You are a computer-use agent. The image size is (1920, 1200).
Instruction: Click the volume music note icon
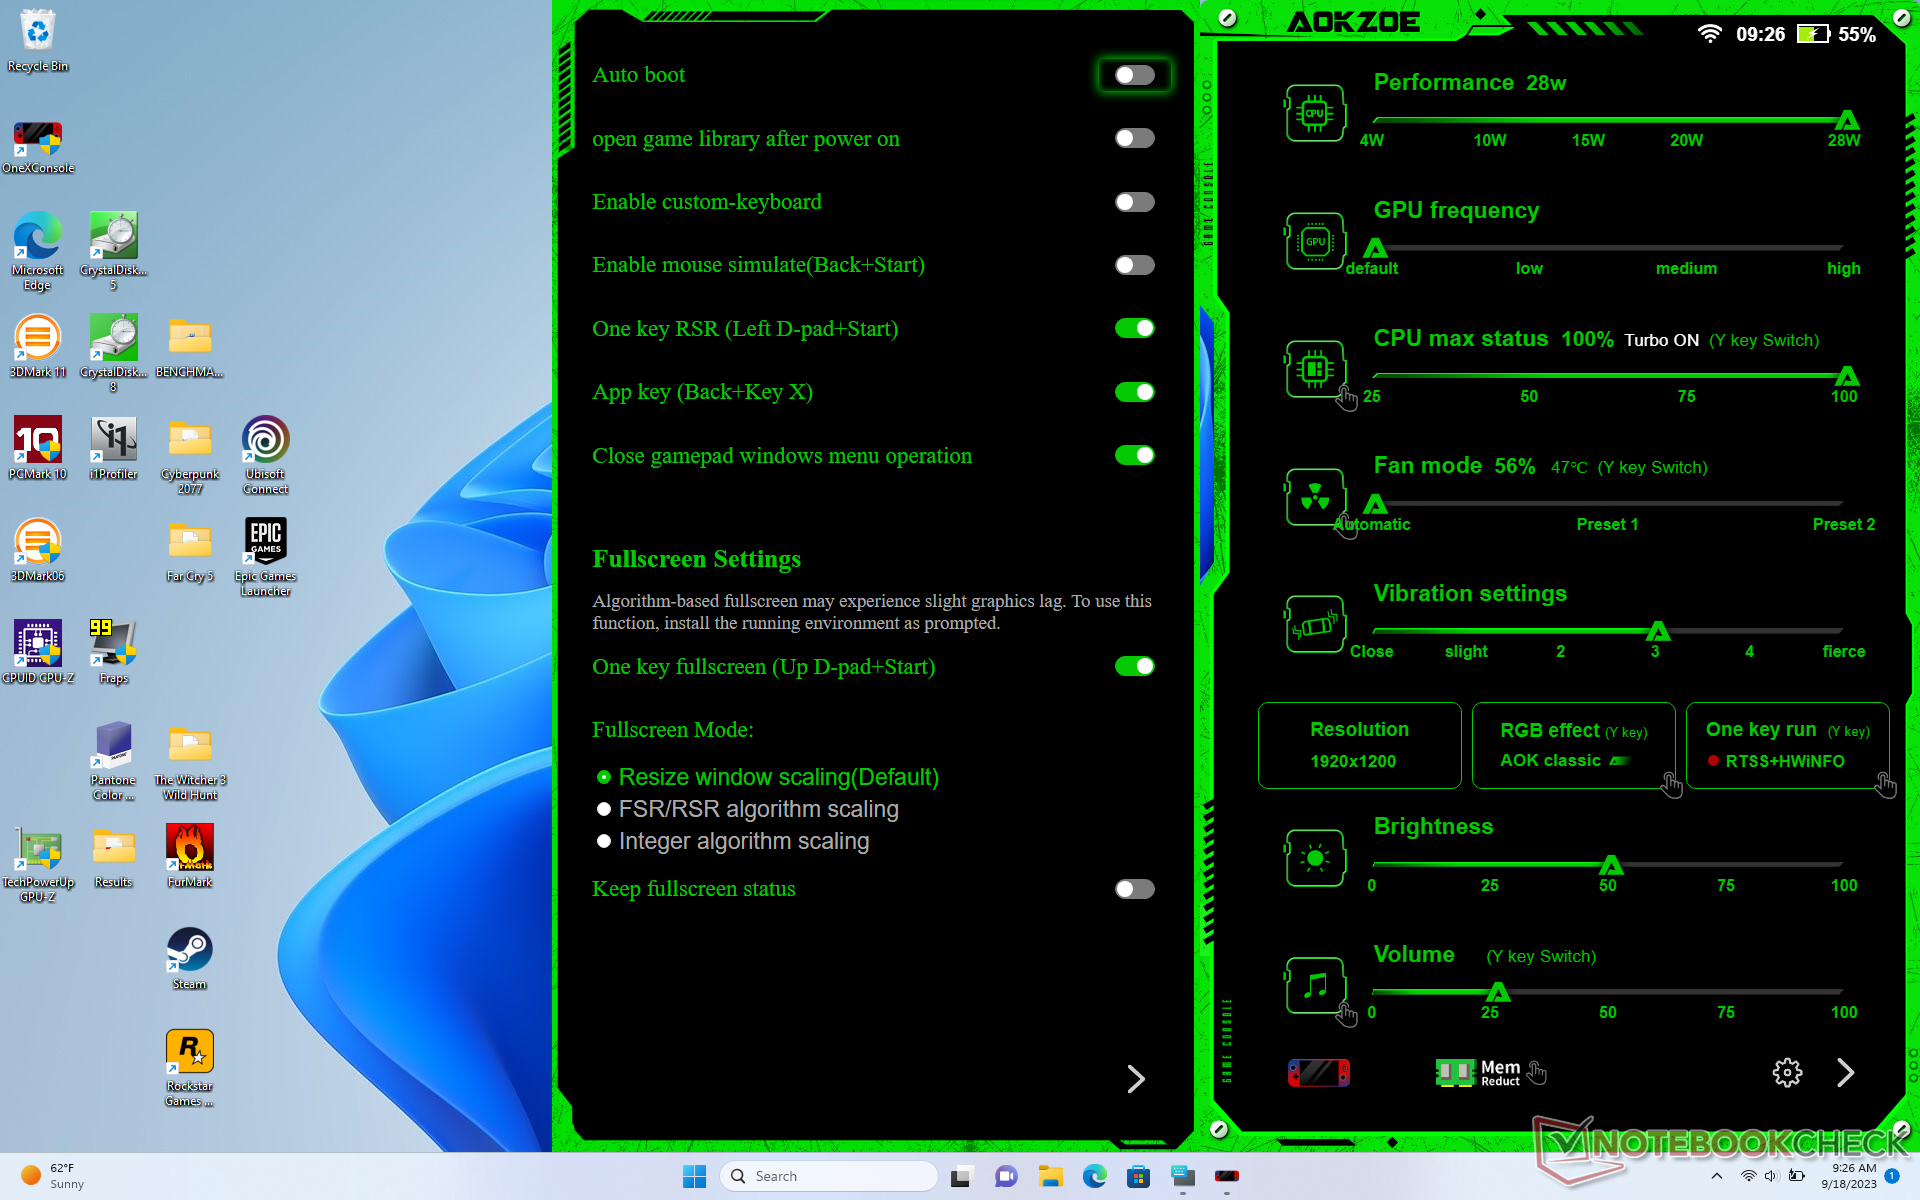click(1314, 985)
